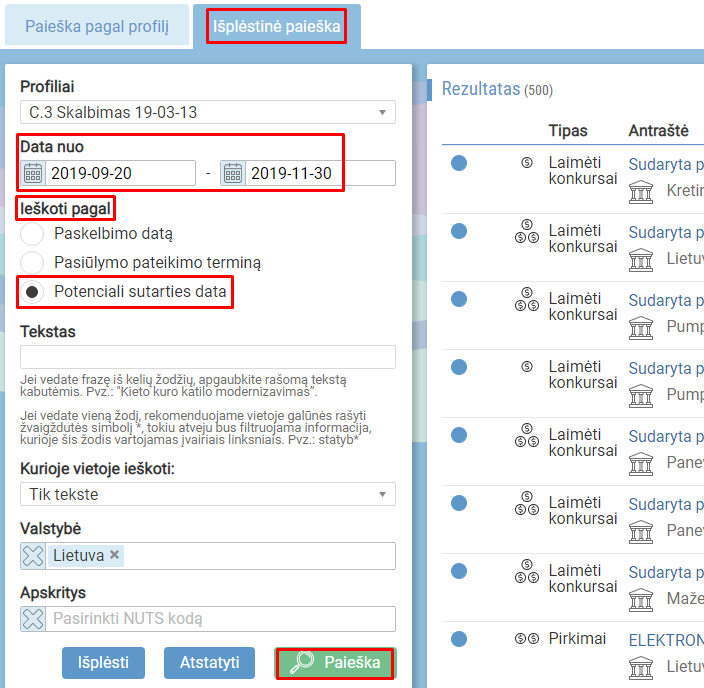The image size is (704, 688).
Task: Open the Profiliai dropdown
Action: coord(208,112)
